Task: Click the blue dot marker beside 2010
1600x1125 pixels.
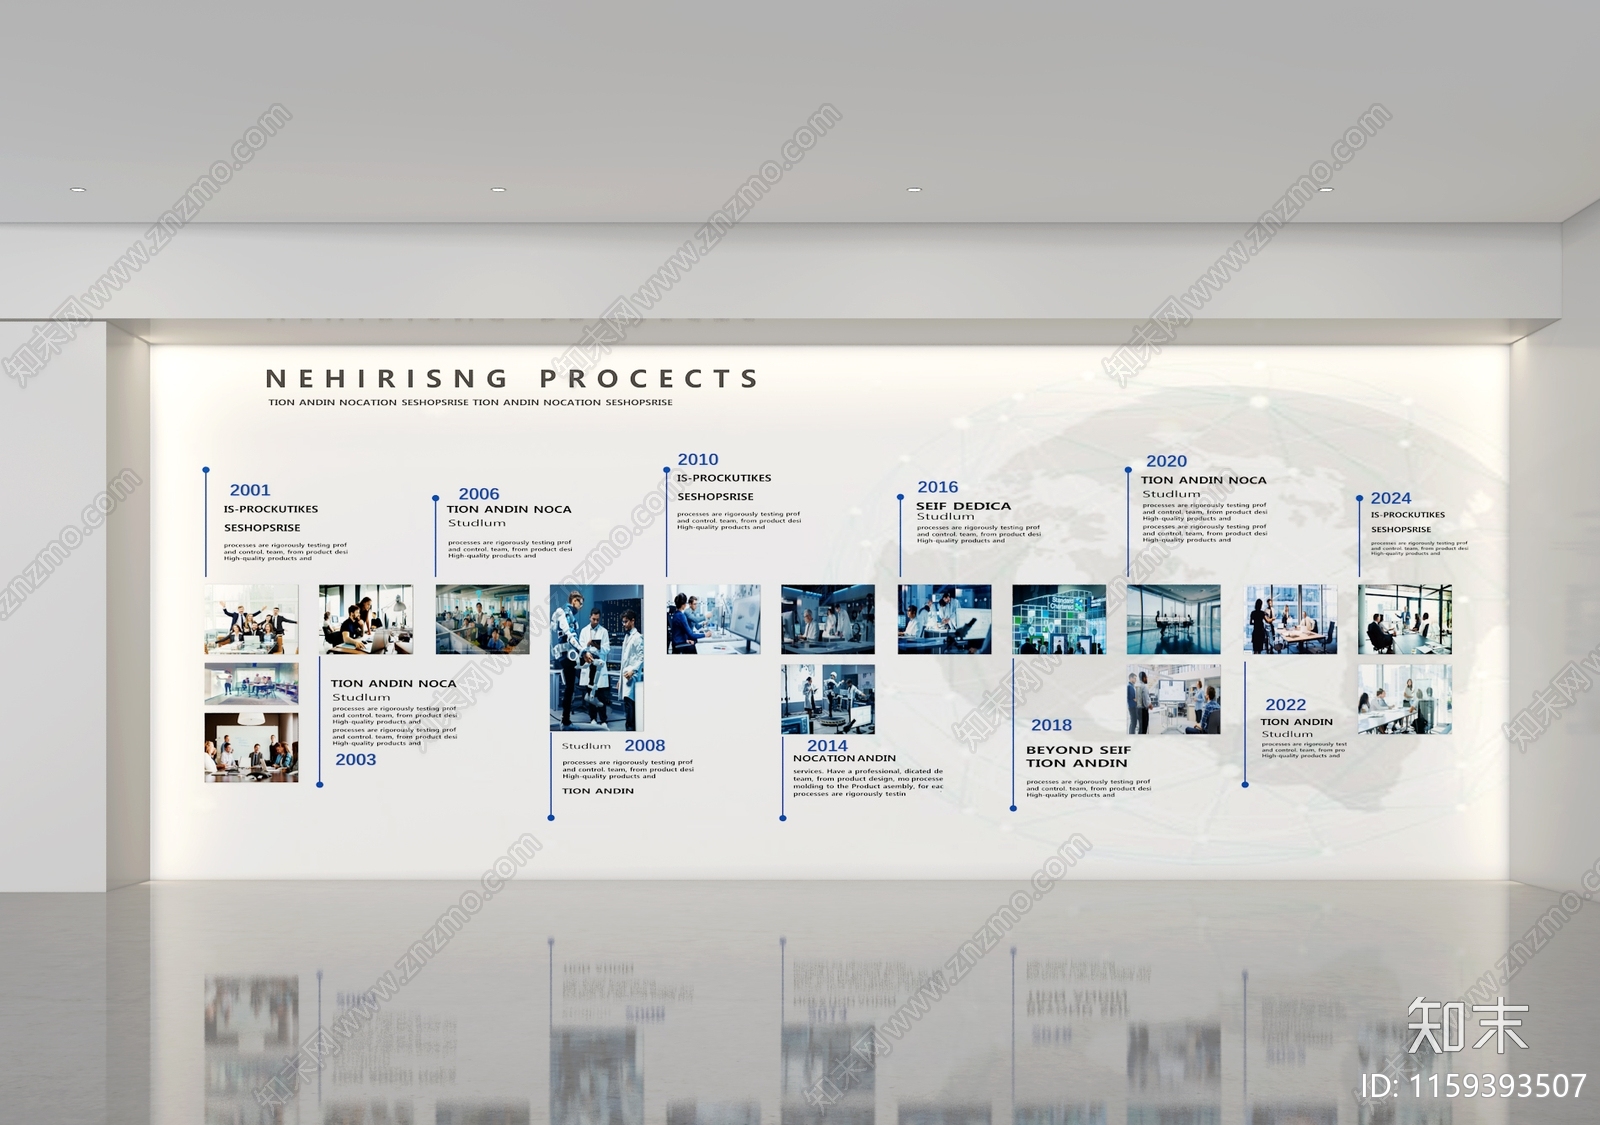Action: (667, 470)
